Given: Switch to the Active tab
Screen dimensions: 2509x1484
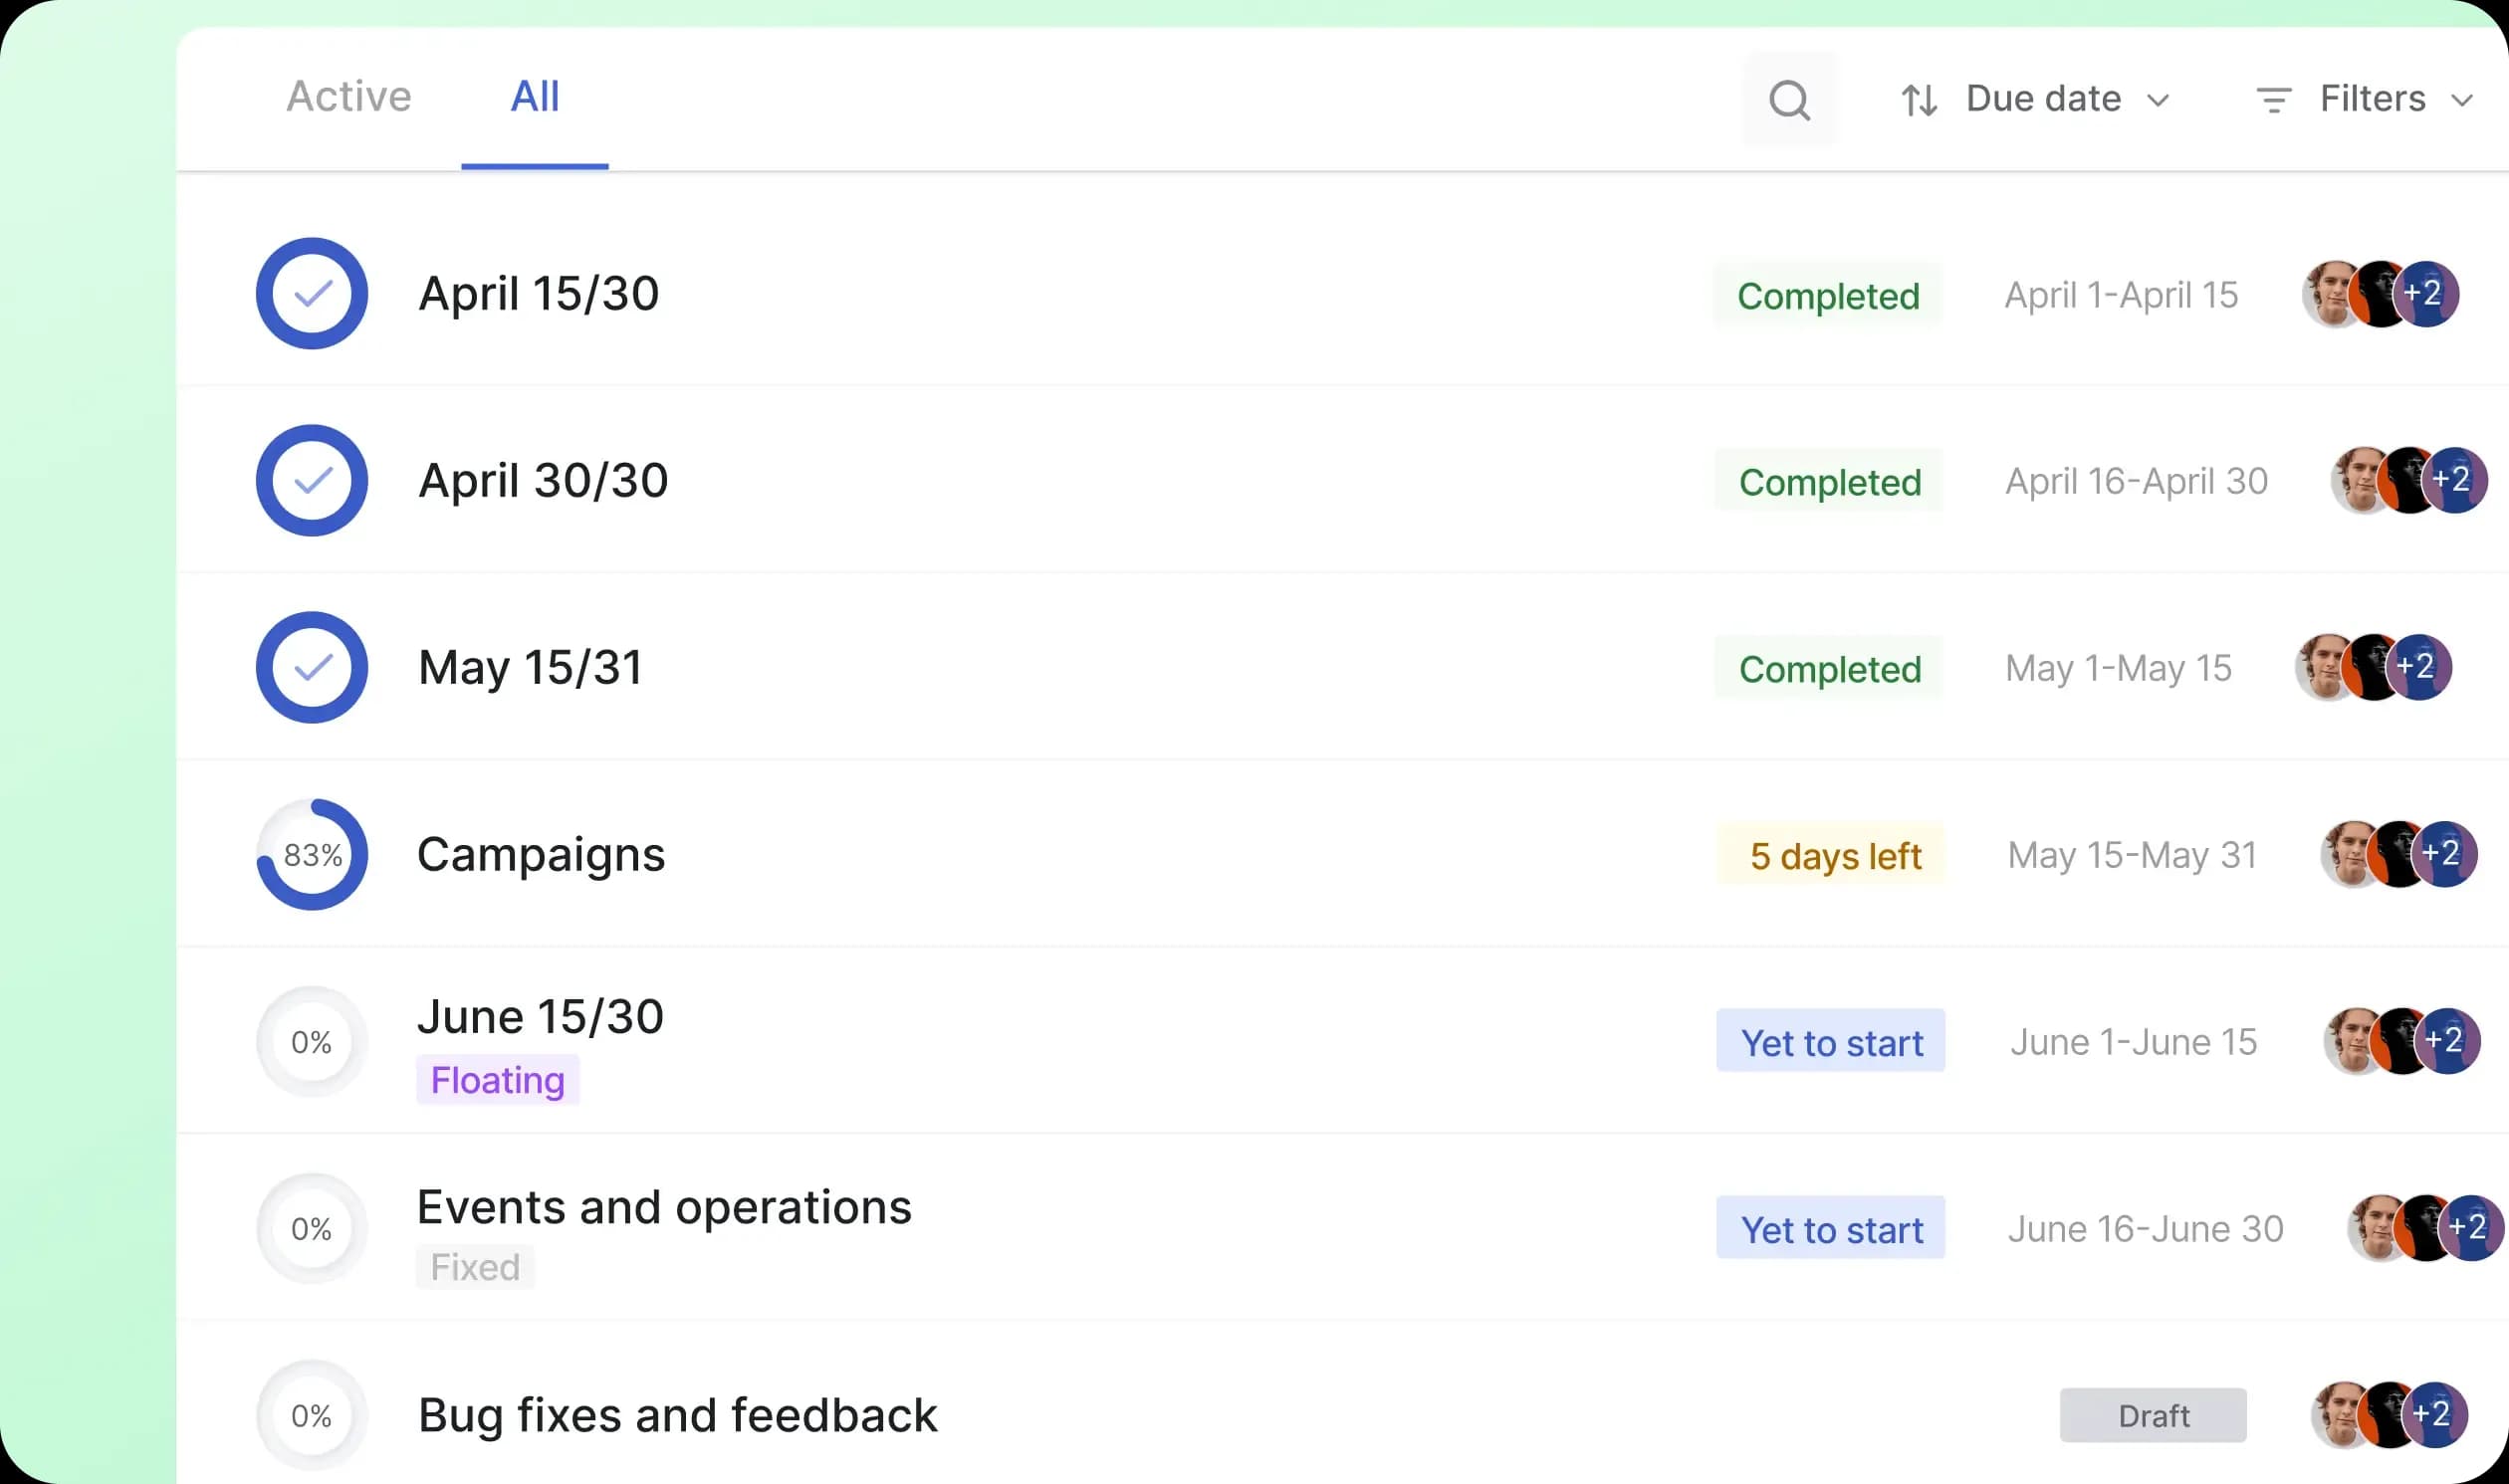Looking at the screenshot, I should [x=349, y=97].
